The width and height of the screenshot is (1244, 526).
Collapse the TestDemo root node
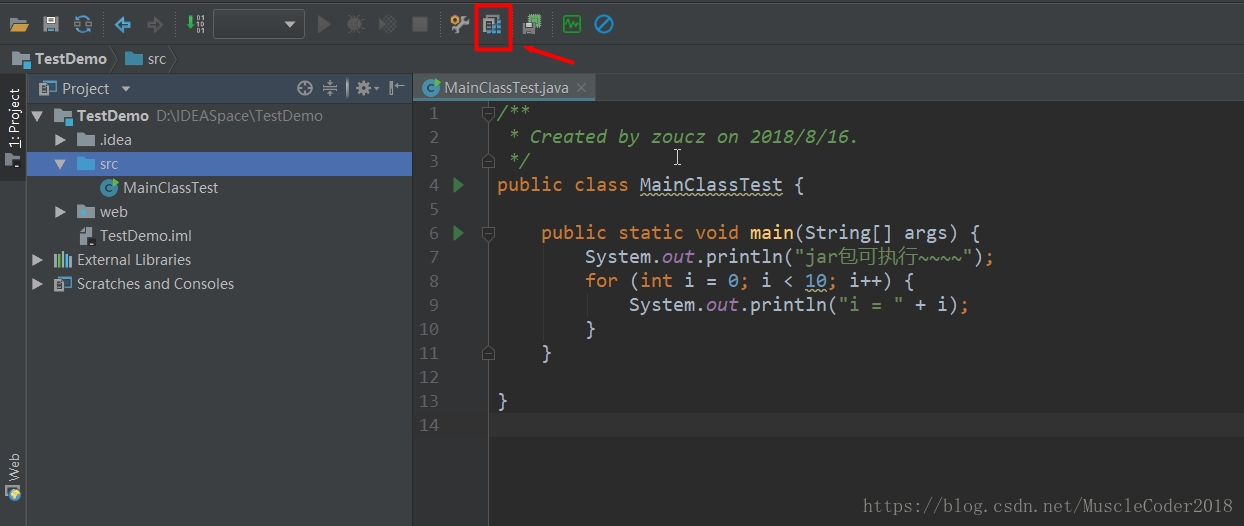coord(38,116)
